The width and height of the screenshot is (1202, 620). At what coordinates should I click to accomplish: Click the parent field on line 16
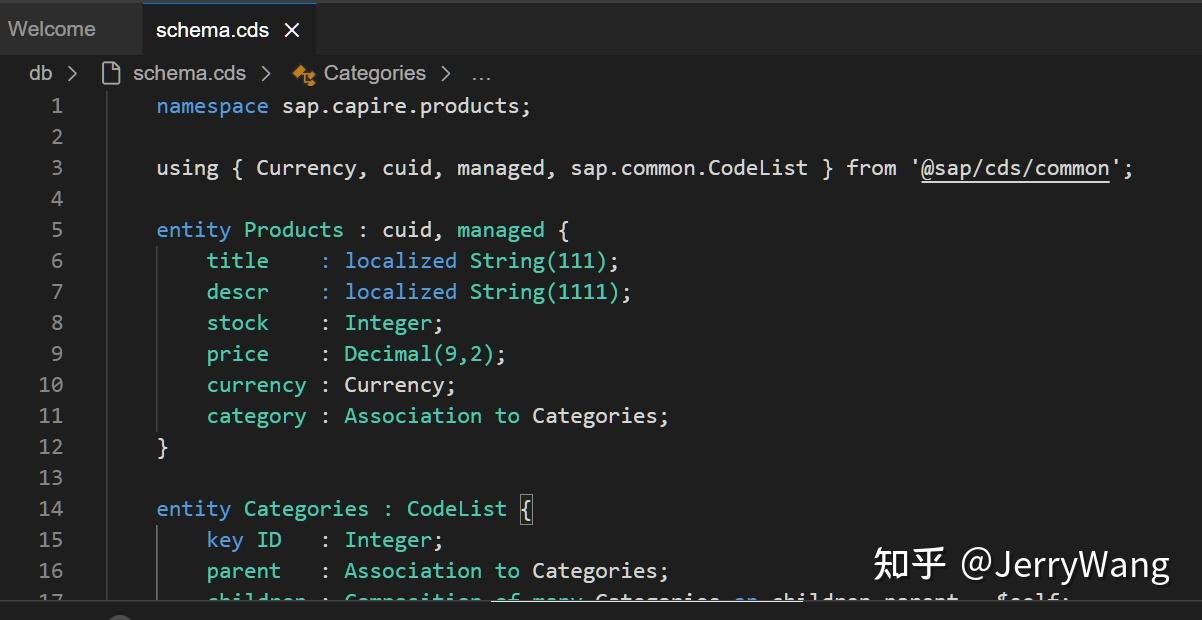click(x=244, y=571)
